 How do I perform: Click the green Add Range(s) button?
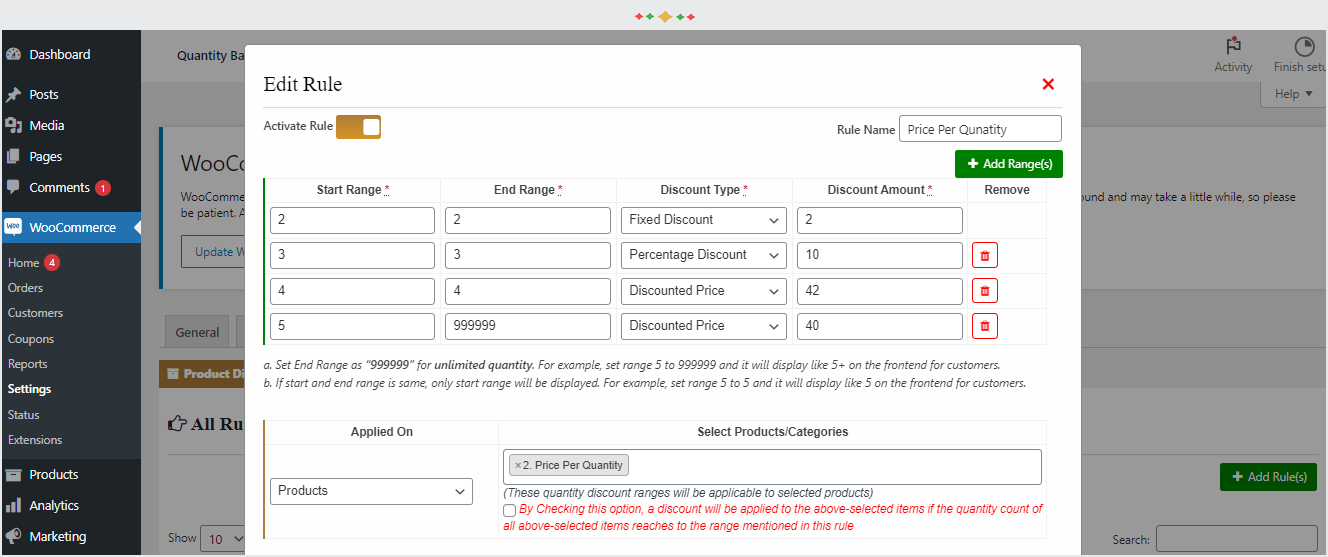click(x=1009, y=164)
